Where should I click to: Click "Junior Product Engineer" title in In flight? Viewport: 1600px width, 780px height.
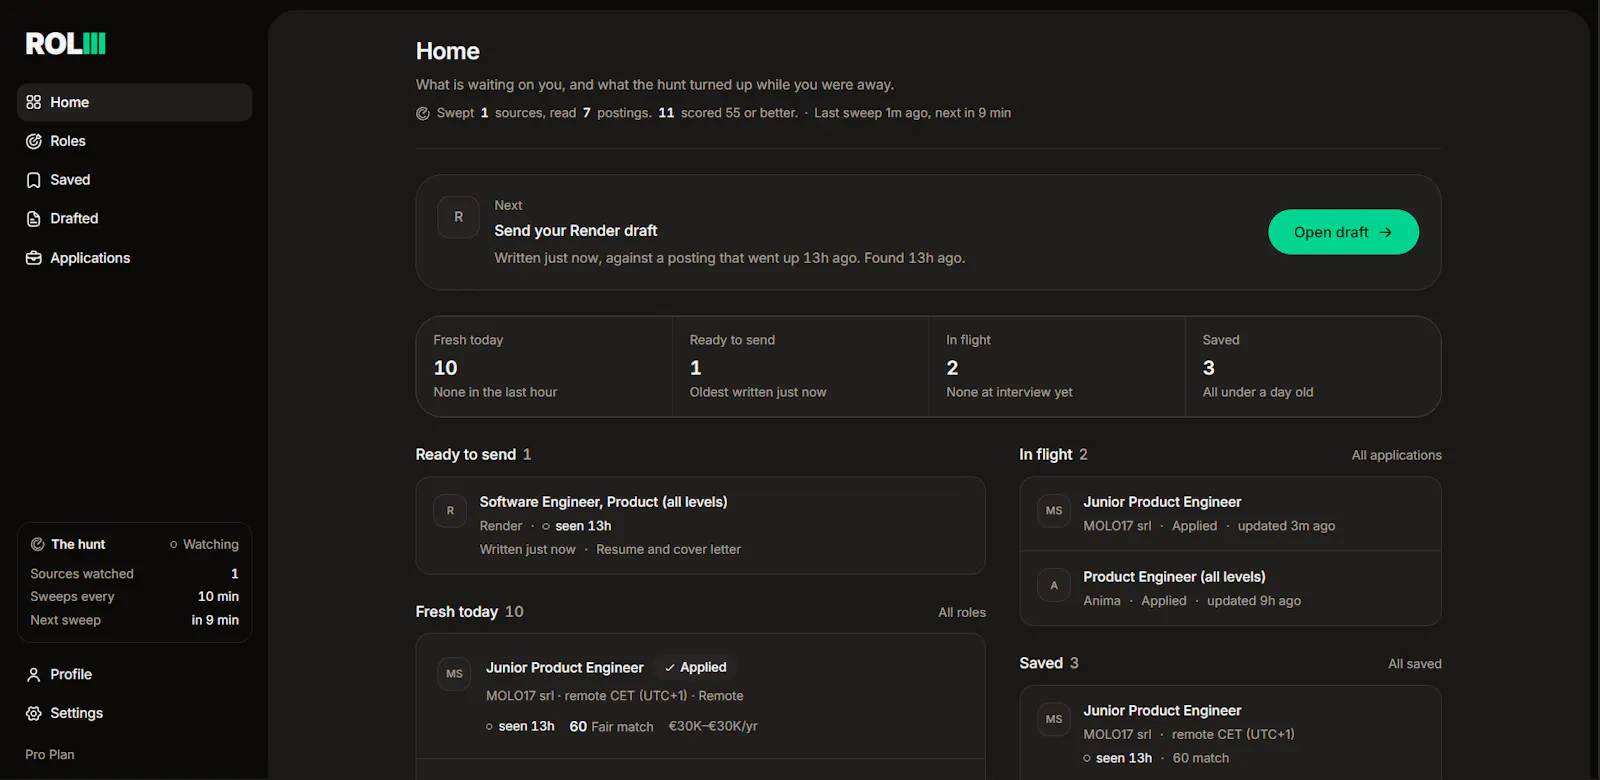pos(1162,502)
